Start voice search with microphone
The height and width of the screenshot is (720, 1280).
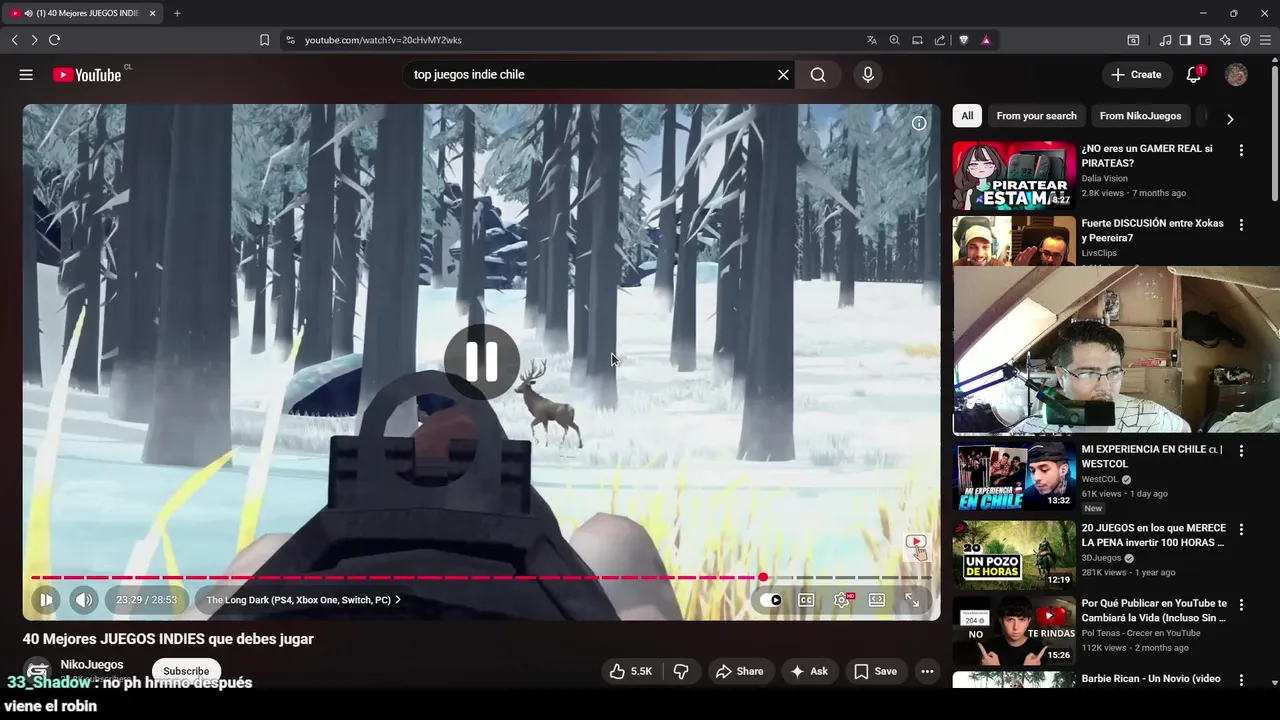click(867, 75)
